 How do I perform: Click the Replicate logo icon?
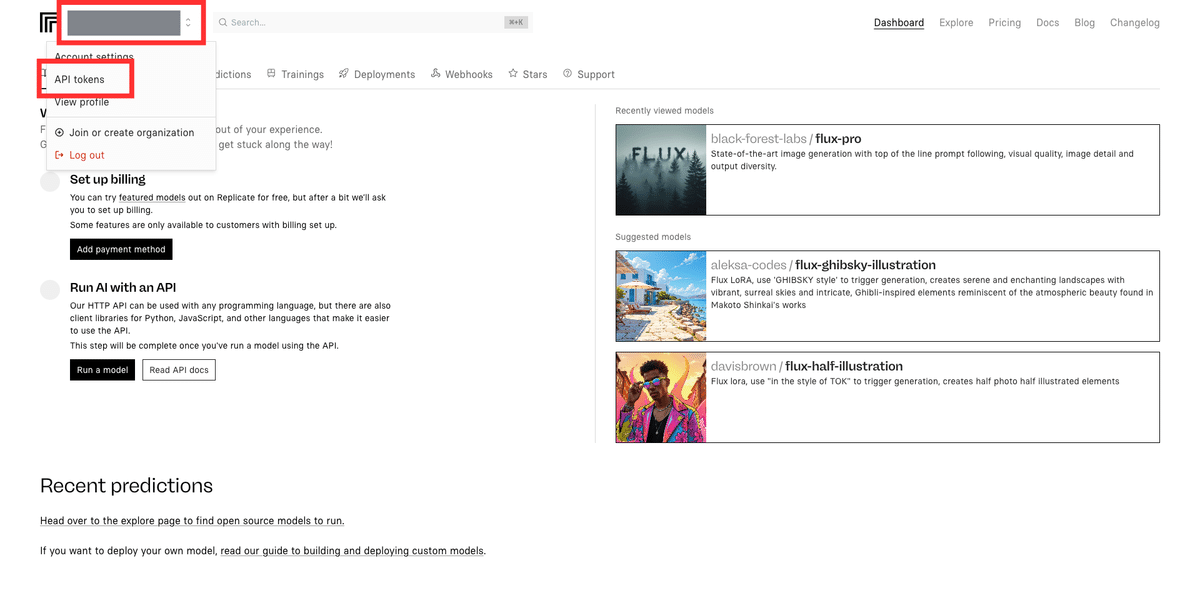pos(48,22)
